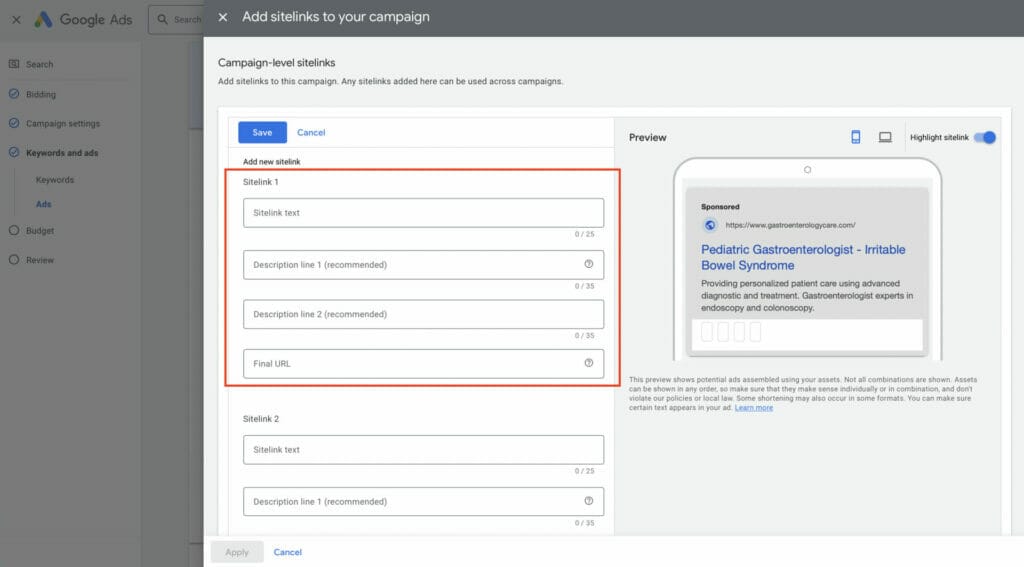The height and width of the screenshot is (567, 1024).
Task: Focus the Sitelink 1 text field
Action: click(x=423, y=213)
